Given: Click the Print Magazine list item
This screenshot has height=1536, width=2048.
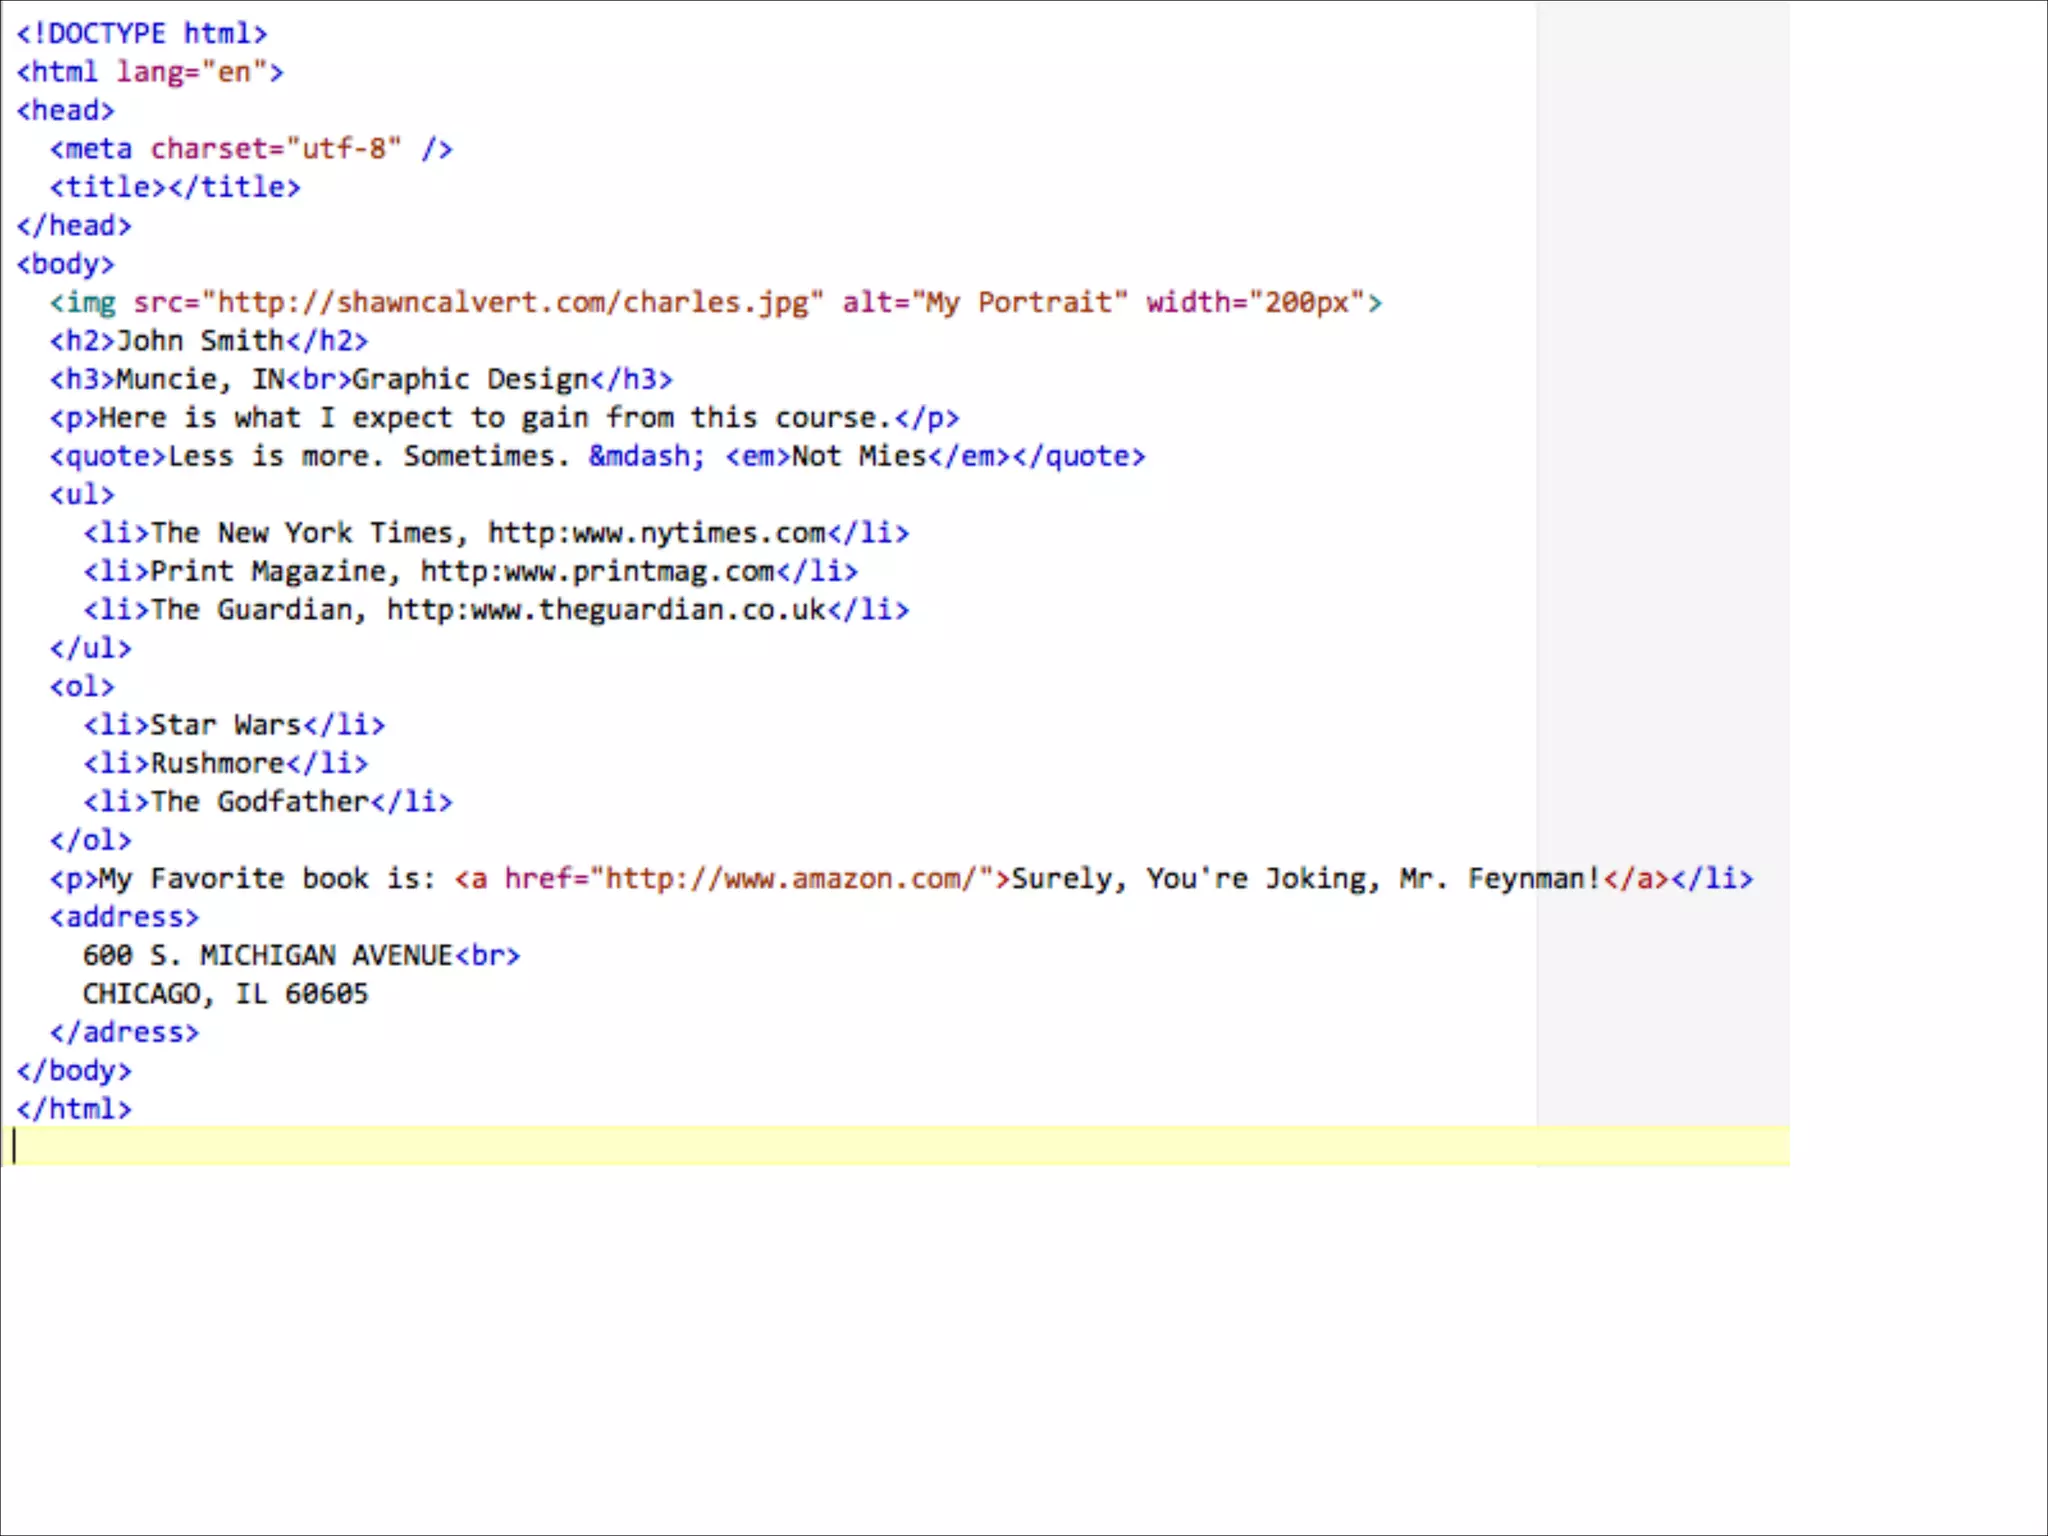Looking at the screenshot, I should (x=470, y=571).
